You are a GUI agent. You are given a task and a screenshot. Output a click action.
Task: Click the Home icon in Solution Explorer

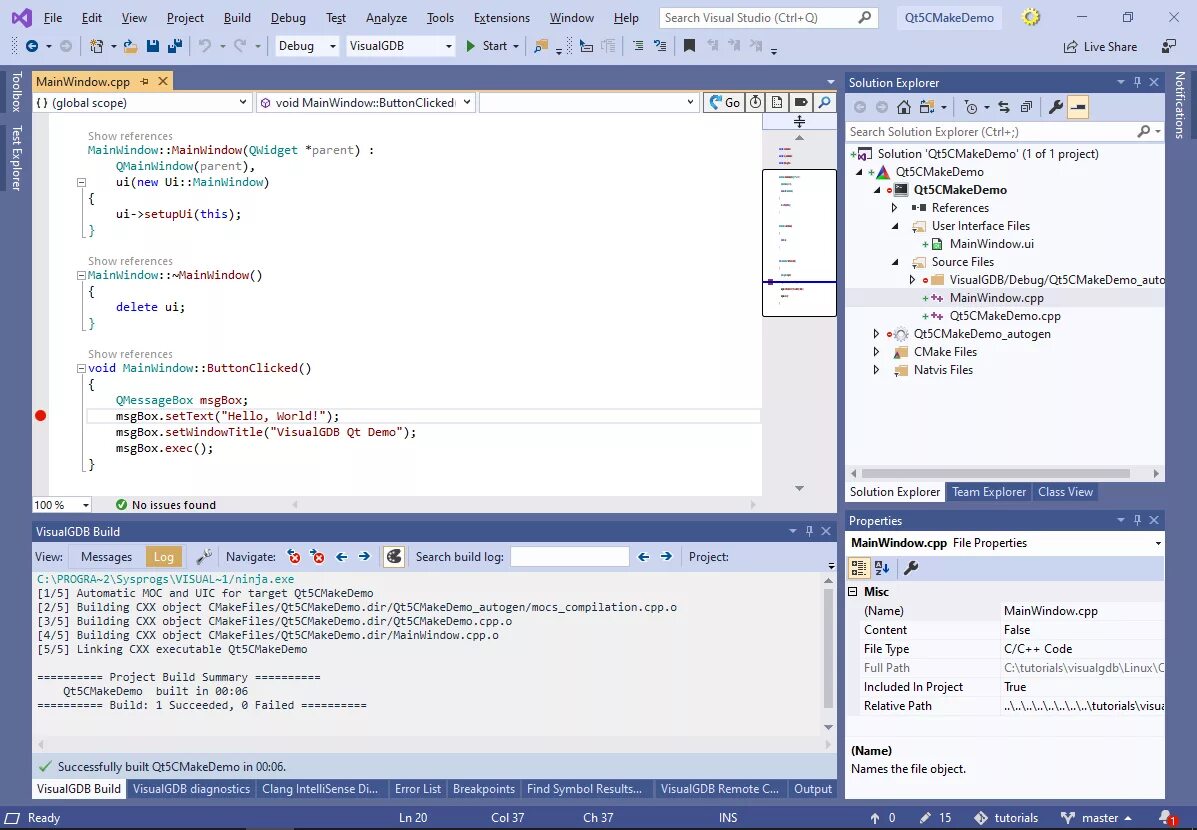pos(904,107)
